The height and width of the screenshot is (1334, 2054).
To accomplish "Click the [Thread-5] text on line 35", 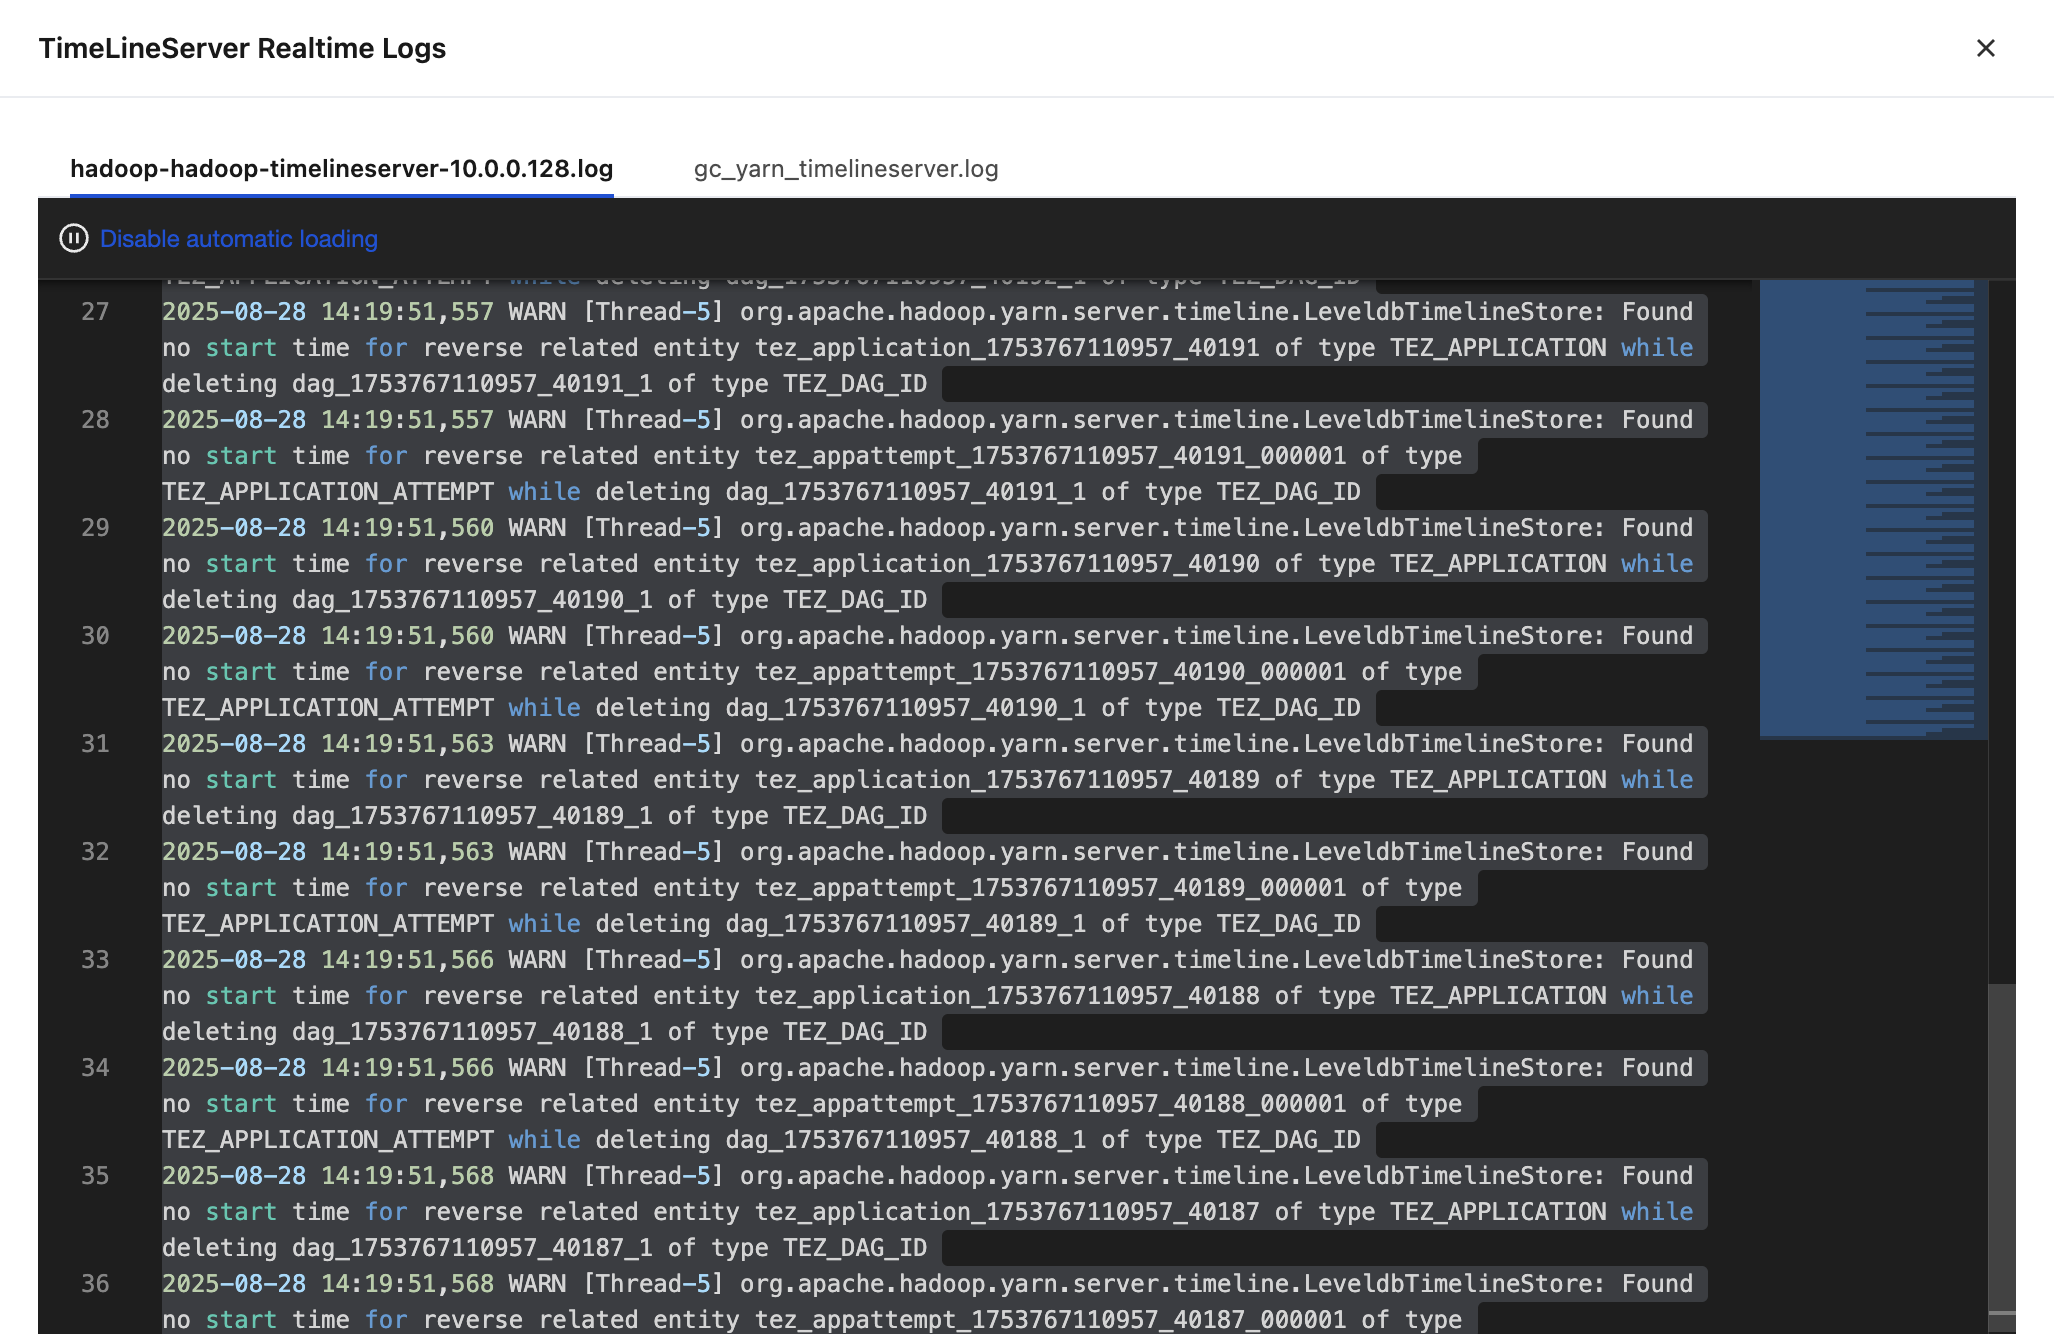I will click(653, 1176).
